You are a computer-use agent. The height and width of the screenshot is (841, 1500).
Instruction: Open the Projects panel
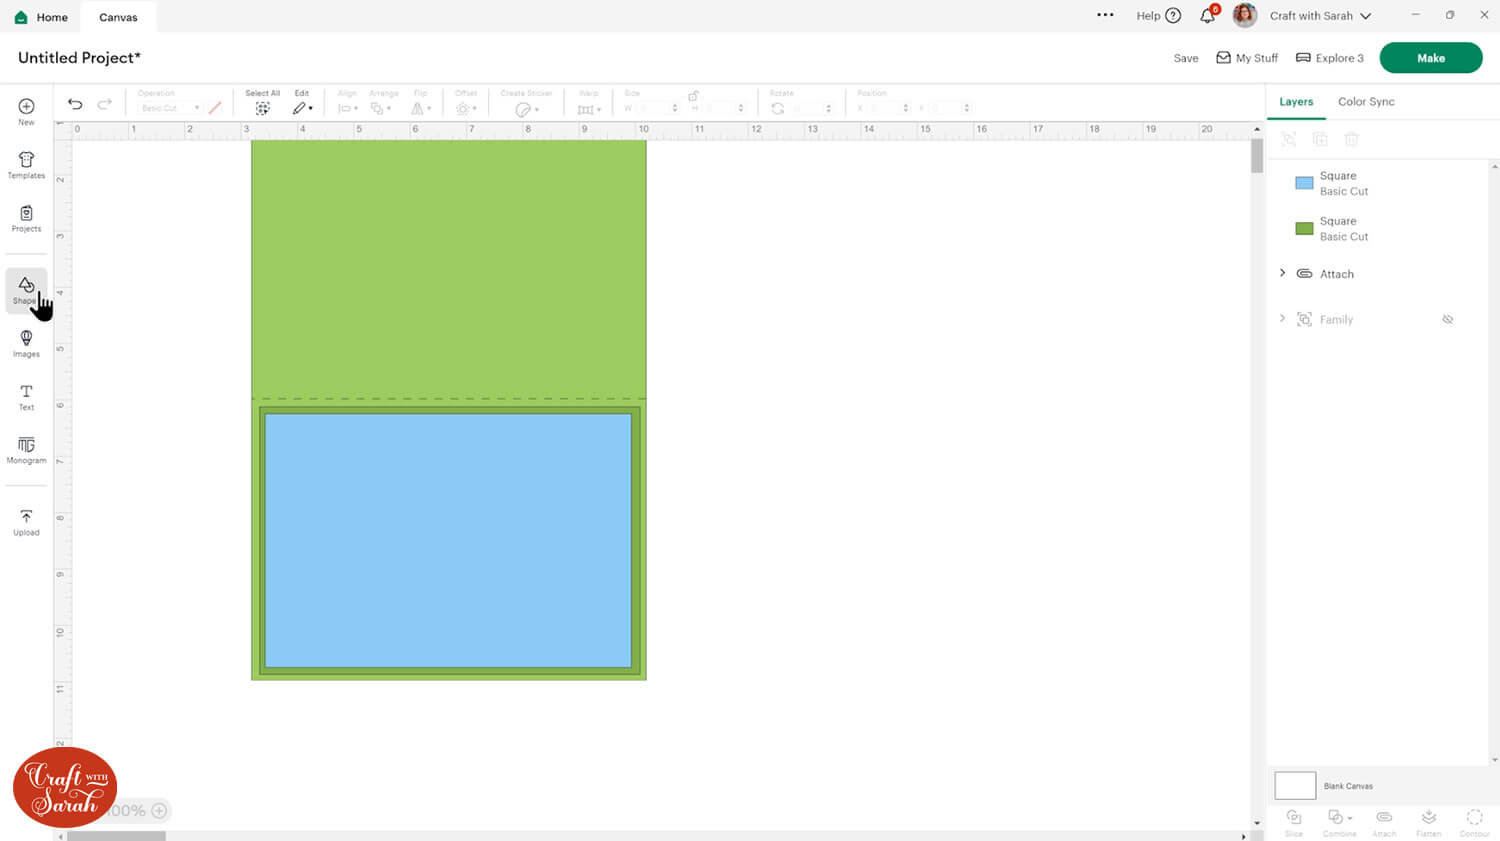pyautogui.click(x=26, y=218)
